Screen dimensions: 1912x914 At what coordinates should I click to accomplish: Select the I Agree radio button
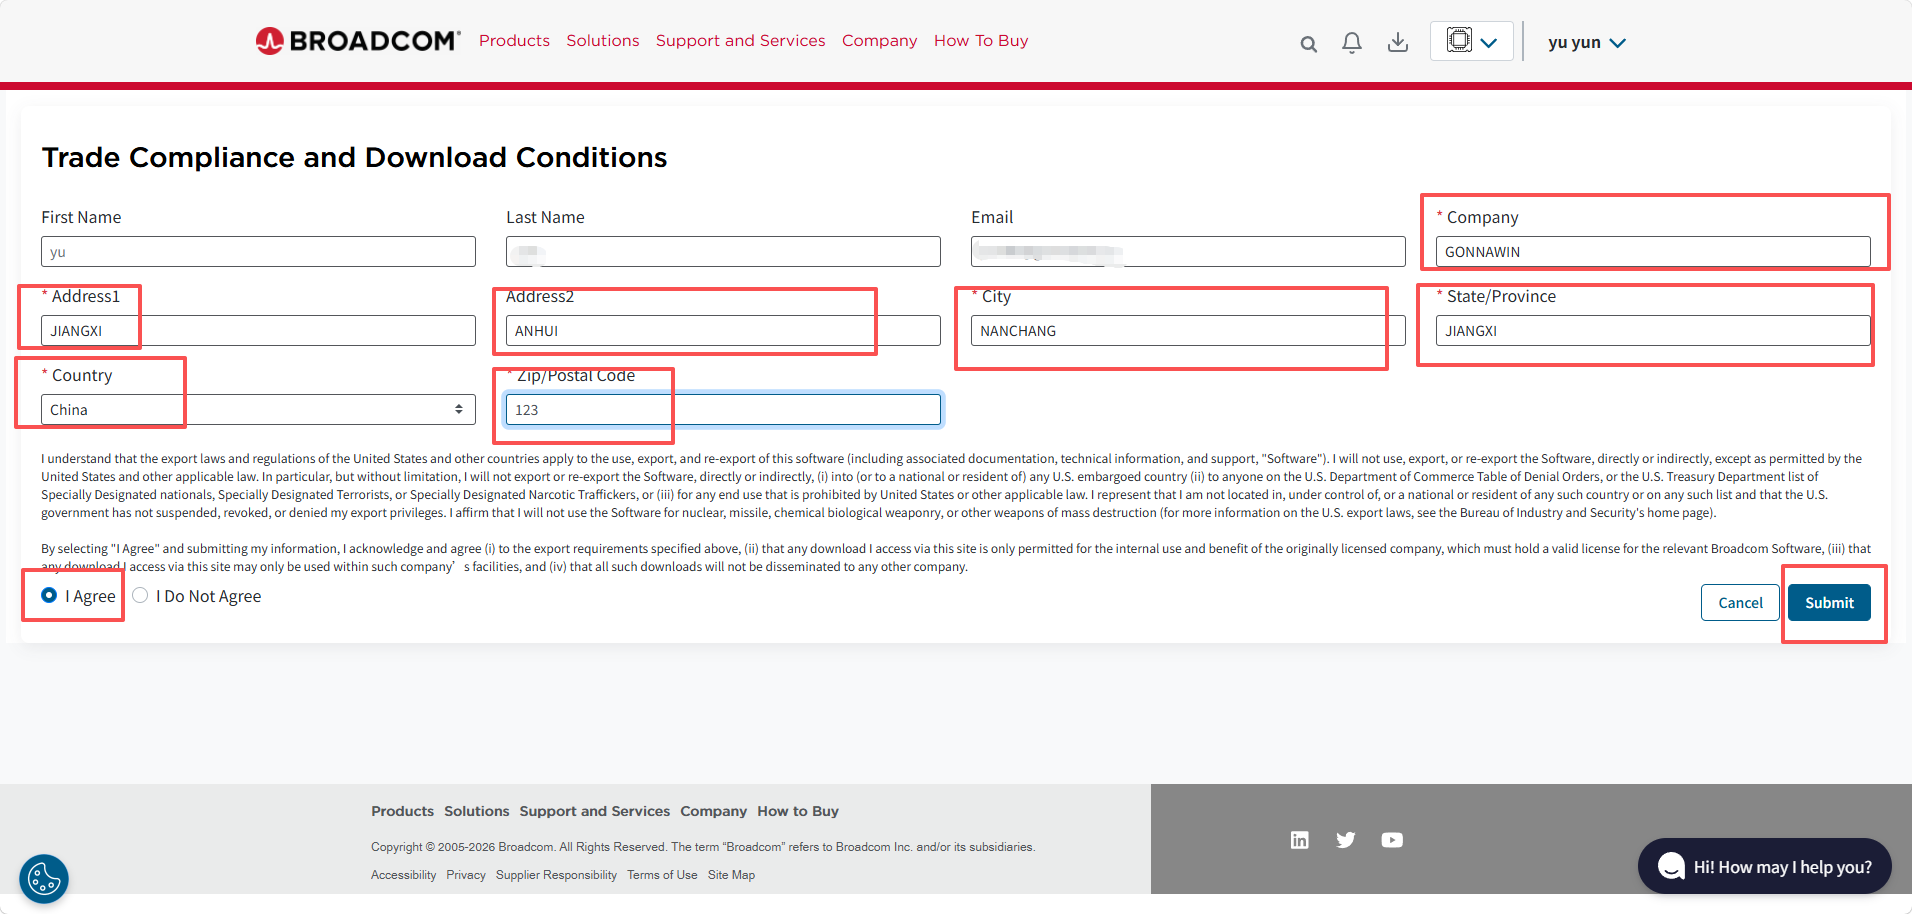tap(49, 595)
